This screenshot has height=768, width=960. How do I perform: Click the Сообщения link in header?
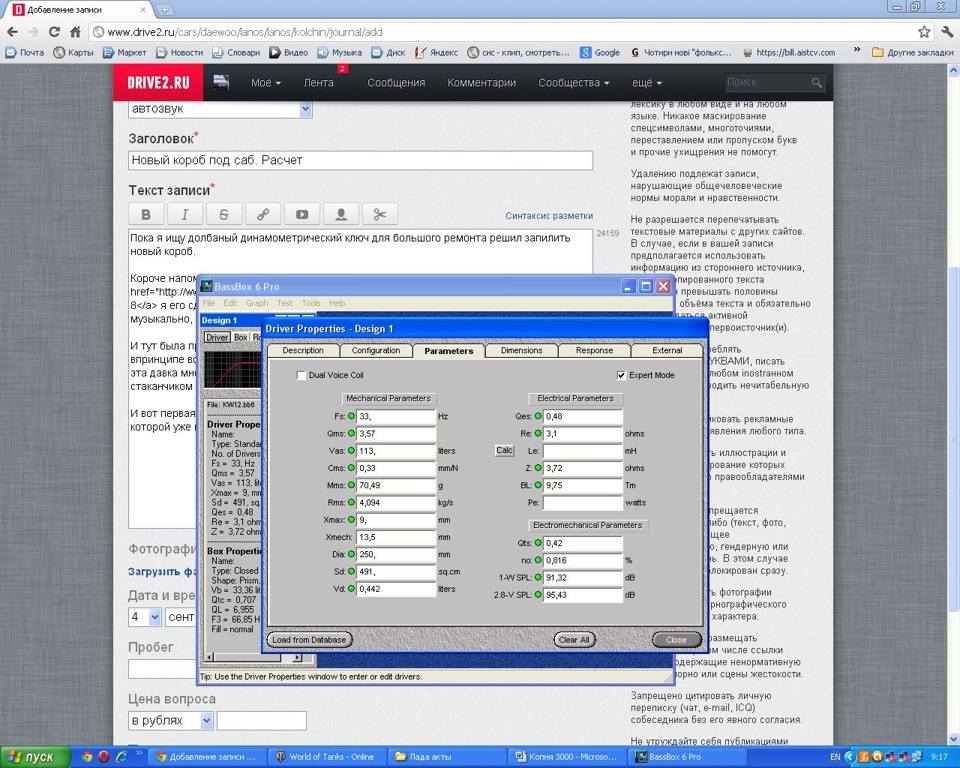(396, 83)
